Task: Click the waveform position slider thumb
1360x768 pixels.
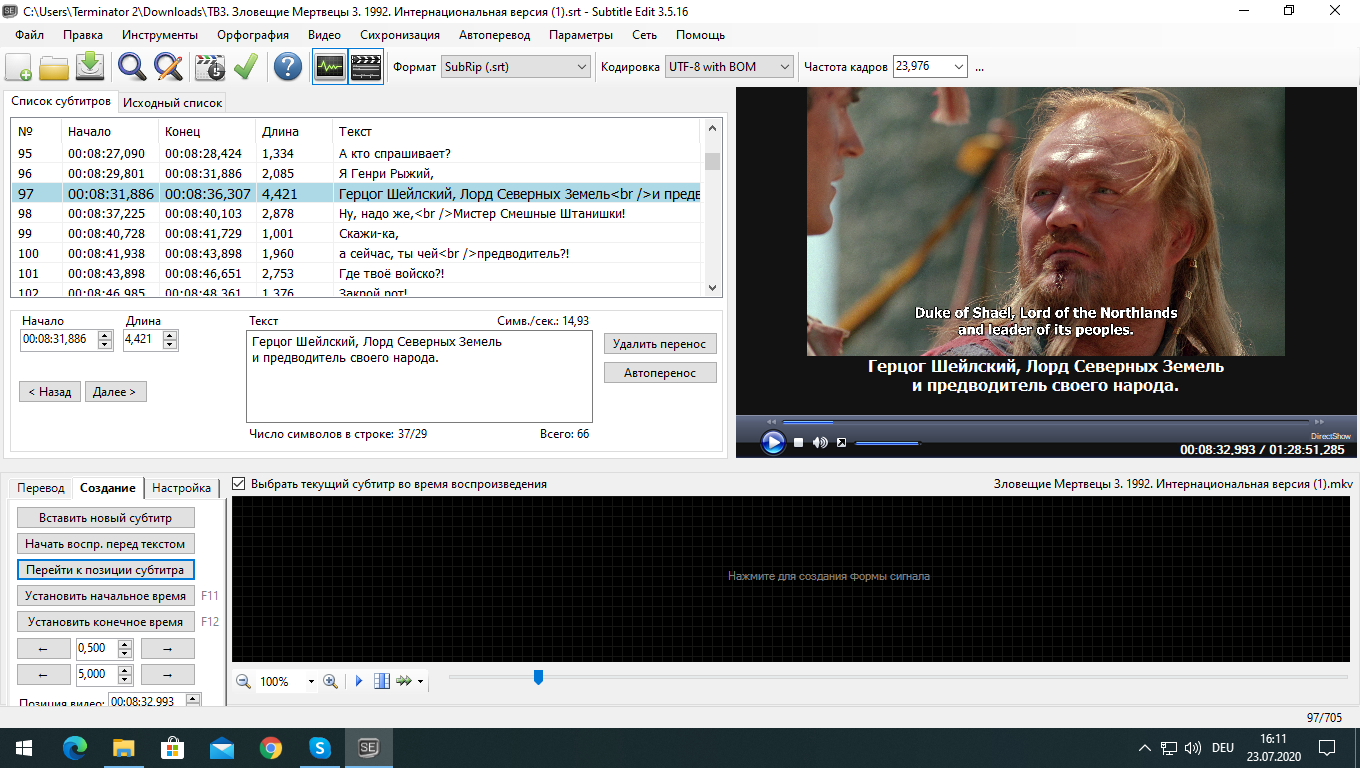Action: [538, 678]
